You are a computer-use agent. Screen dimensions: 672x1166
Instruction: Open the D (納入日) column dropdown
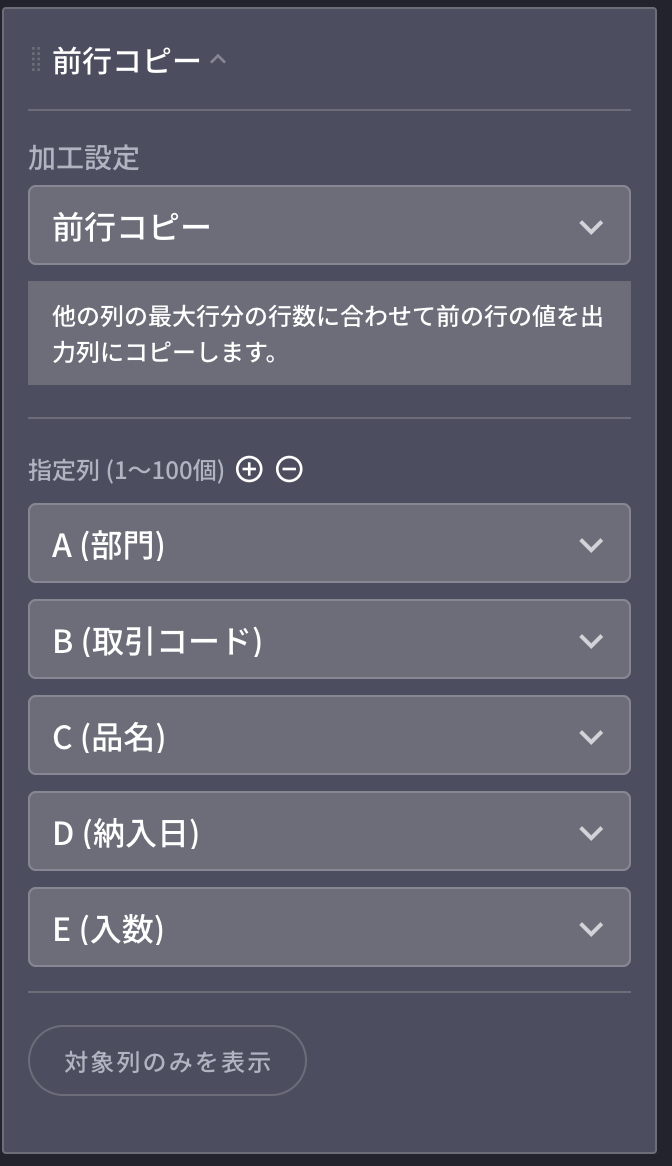329,831
